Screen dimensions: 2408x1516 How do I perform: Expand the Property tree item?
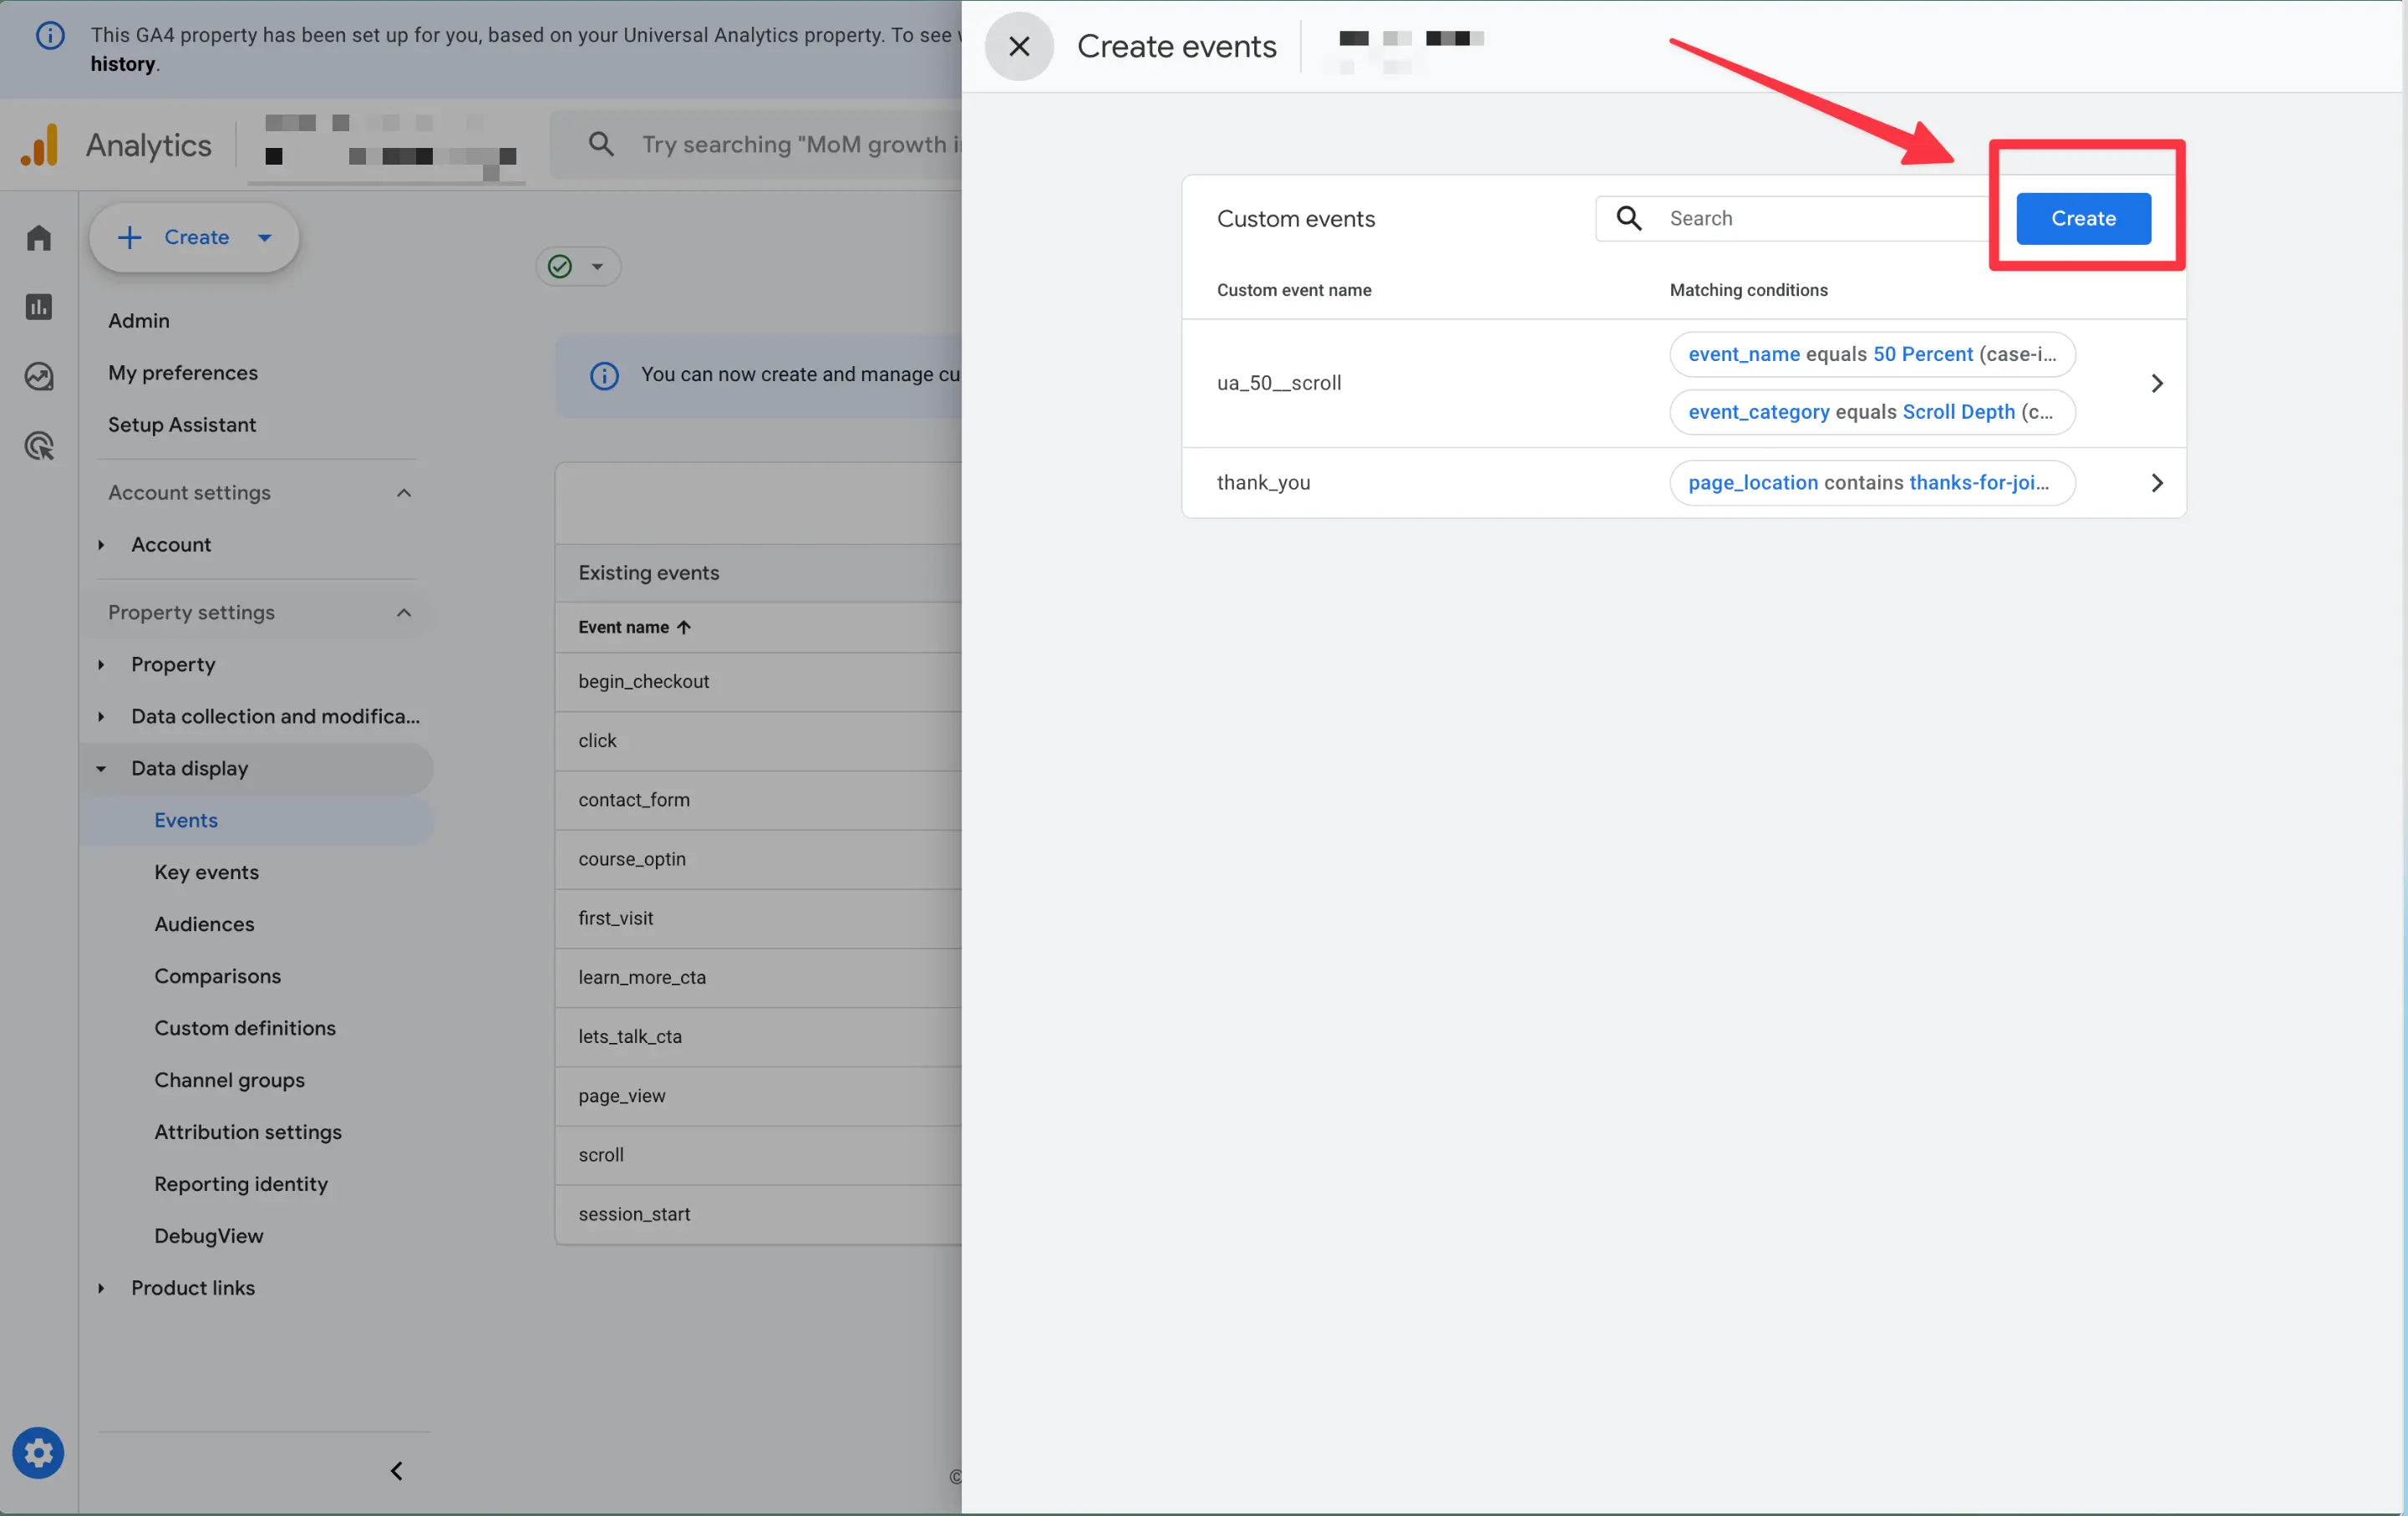click(101, 665)
